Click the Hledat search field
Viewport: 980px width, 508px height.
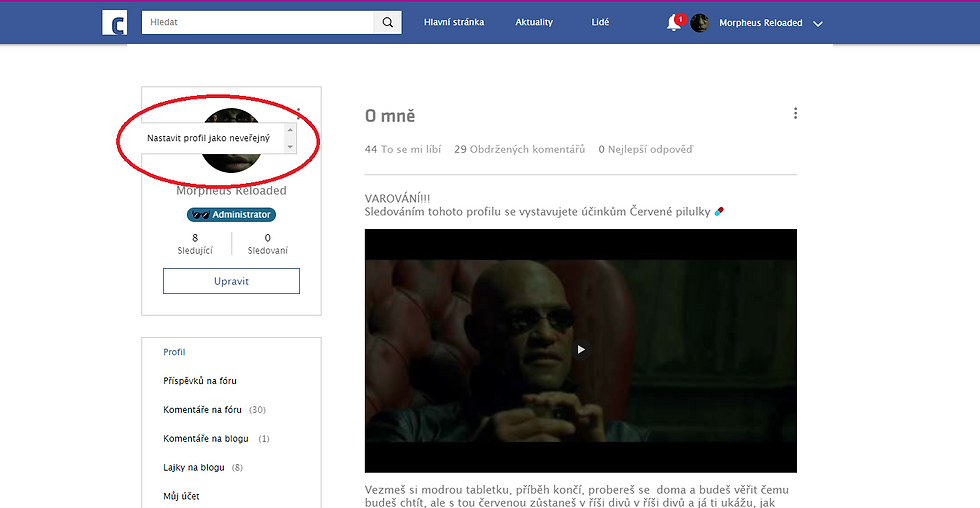point(258,22)
